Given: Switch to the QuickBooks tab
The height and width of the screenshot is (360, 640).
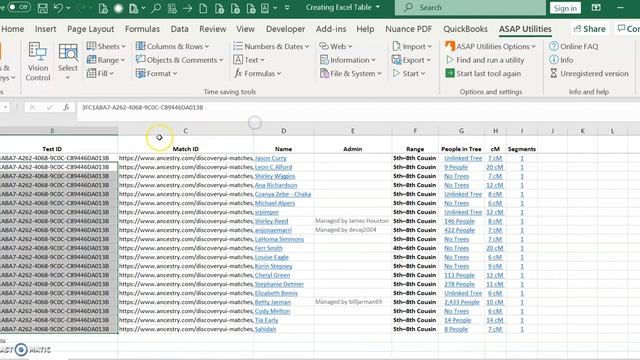Looking at the screenshot, I should pos(465,29).
